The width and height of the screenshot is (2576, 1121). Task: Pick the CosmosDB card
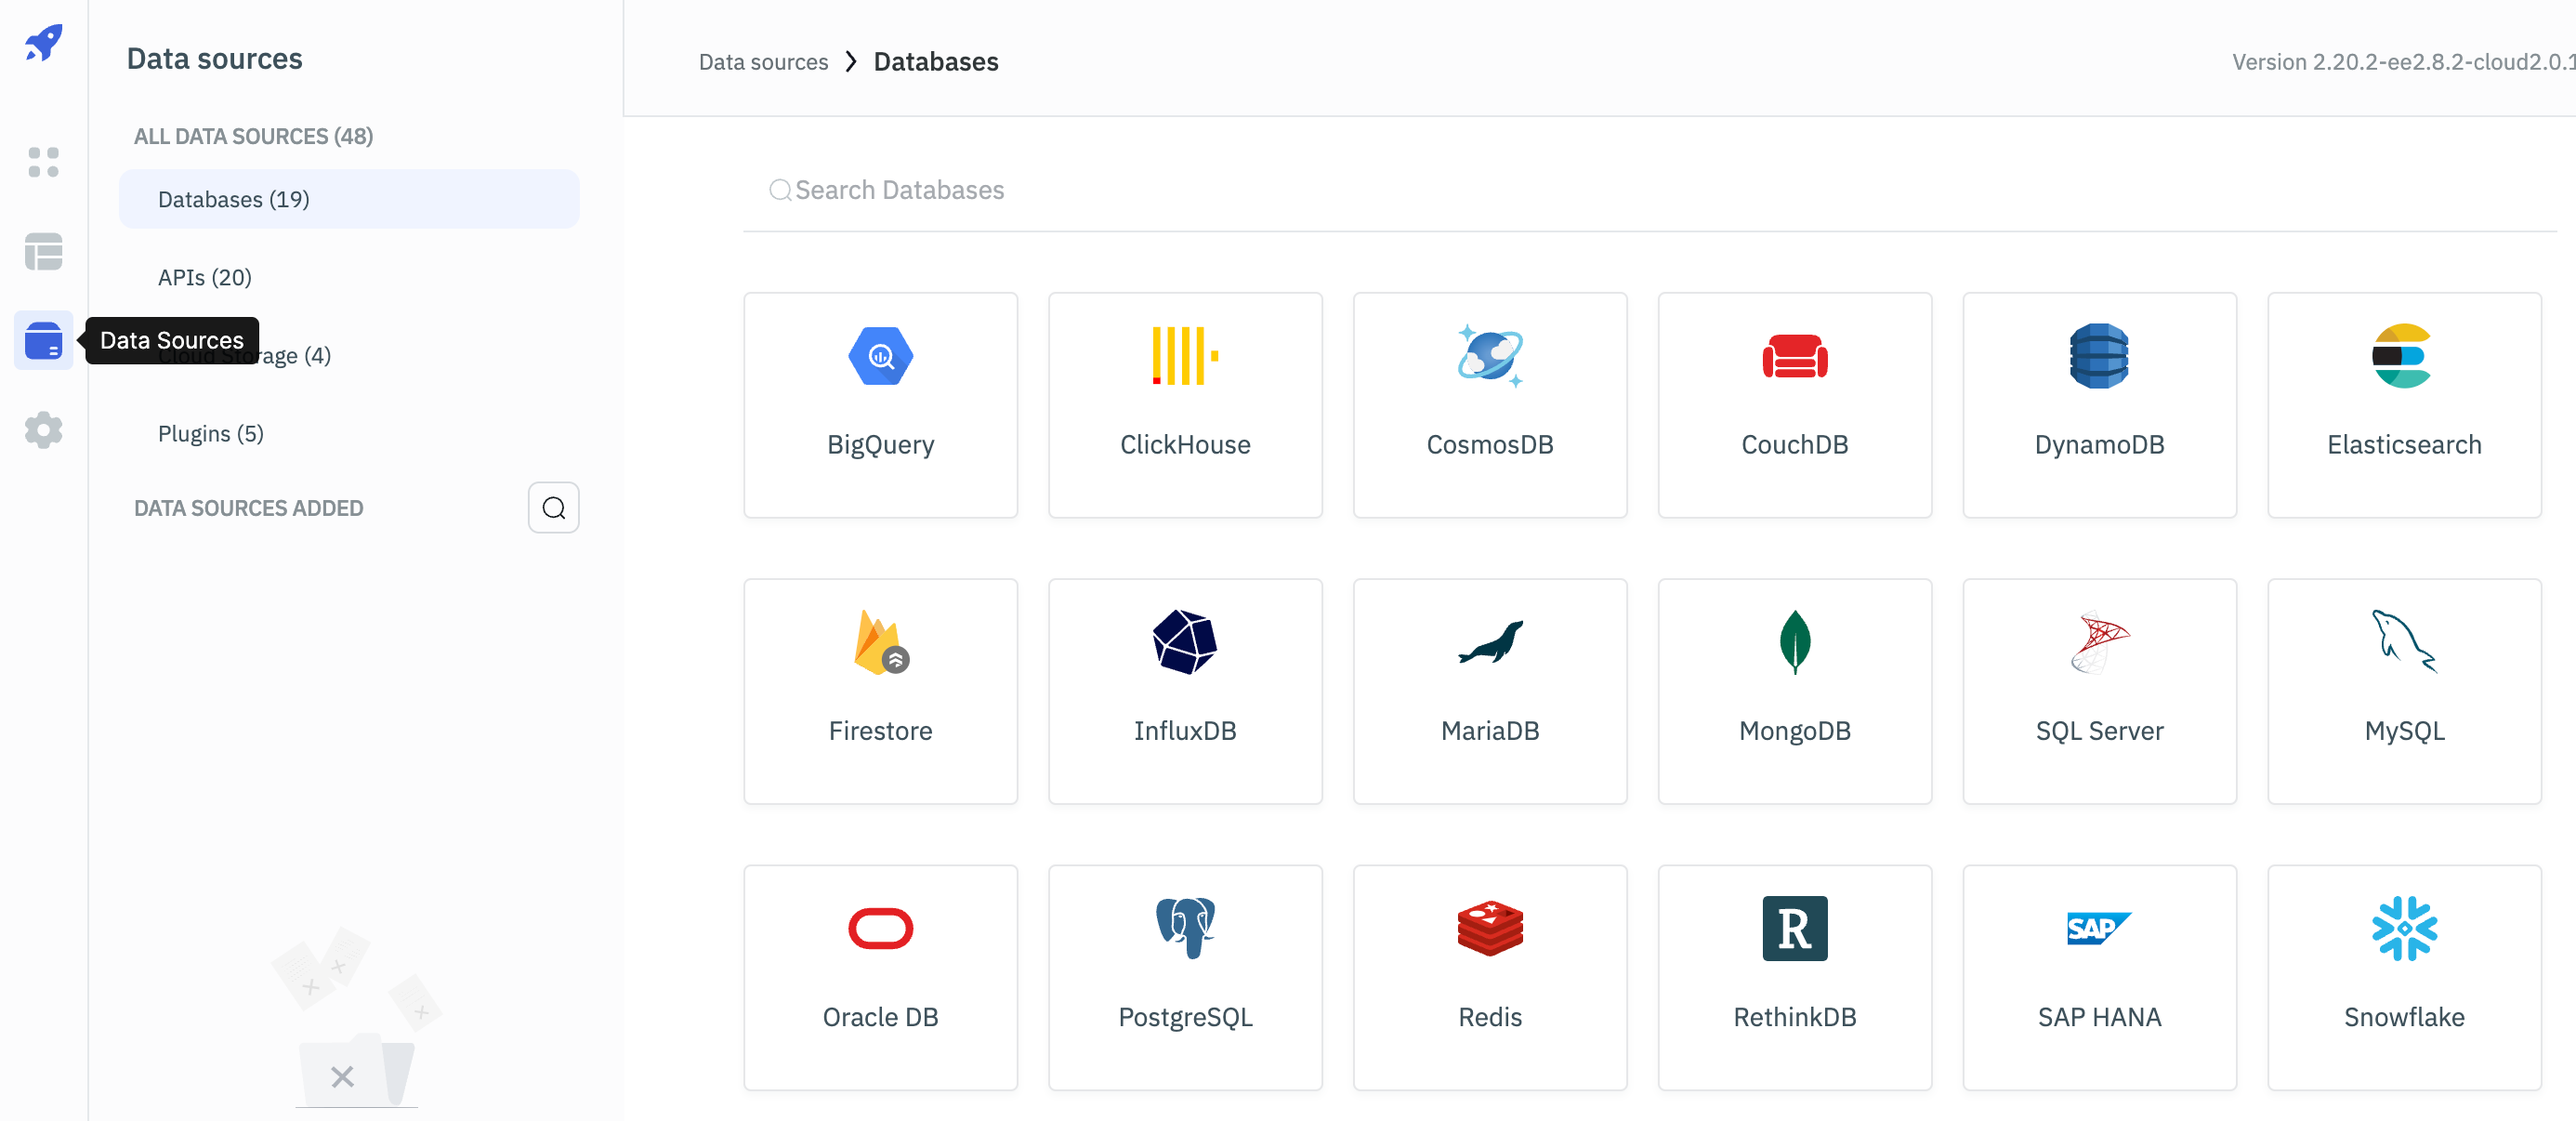[x=1489, y=405]
